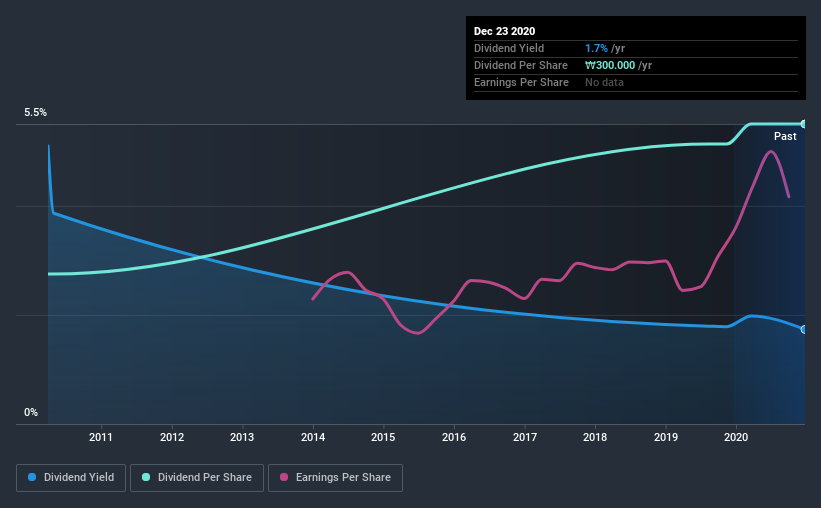Toggle the Dividend Yield legend button
Image resolution: width=821 pixels, height=508 pixels.
click(x=71, y=478)
